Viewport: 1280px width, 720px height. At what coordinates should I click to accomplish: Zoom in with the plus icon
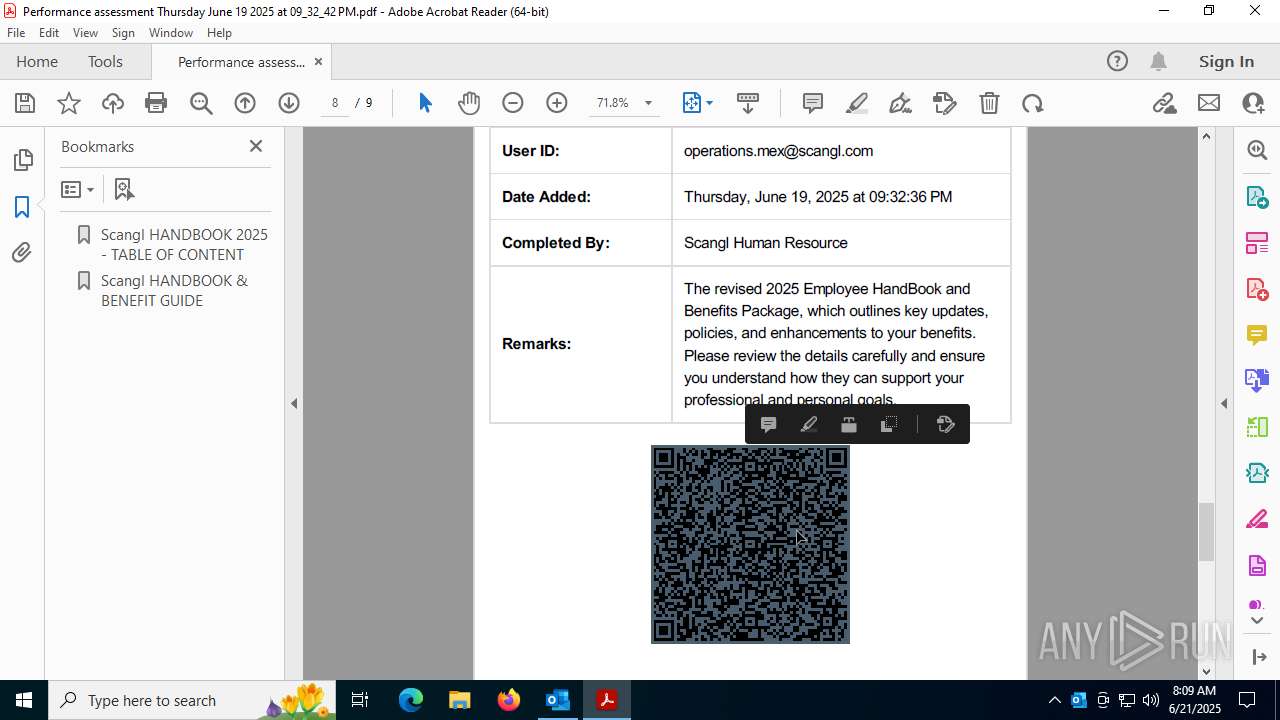pos(557,103)
